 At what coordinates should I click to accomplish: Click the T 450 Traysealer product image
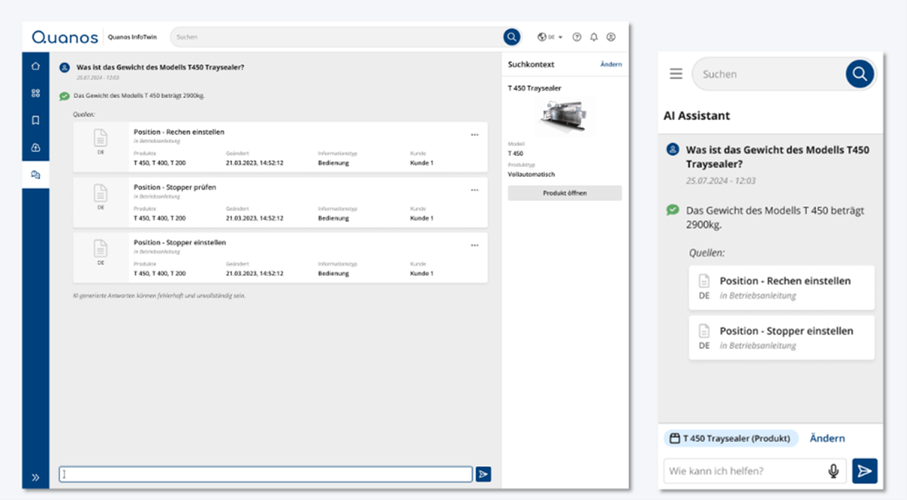565,115
